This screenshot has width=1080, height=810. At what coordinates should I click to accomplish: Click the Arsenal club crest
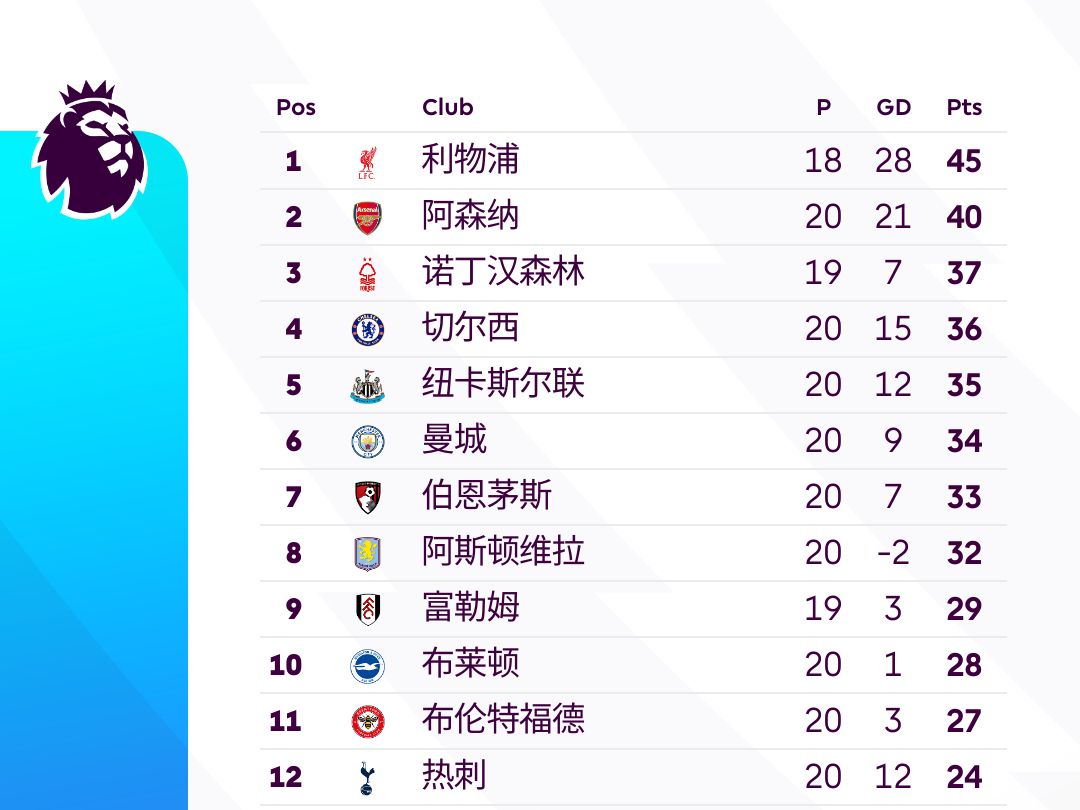pyautogui.click(x=367, y=218)
